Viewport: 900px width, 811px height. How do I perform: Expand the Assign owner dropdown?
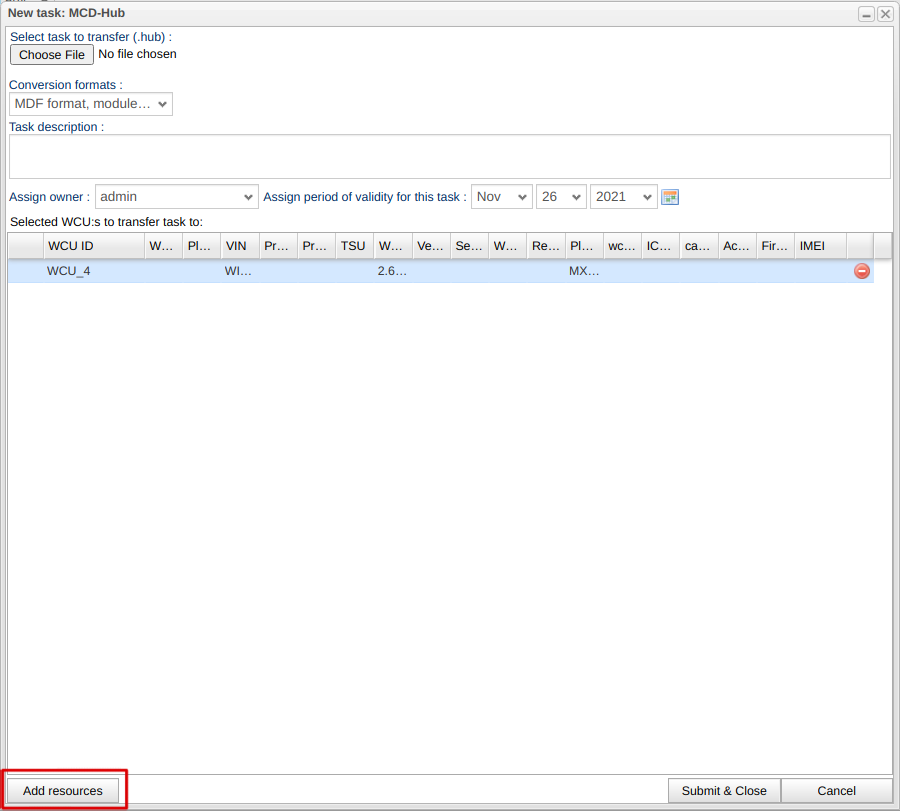pos(177,197)
